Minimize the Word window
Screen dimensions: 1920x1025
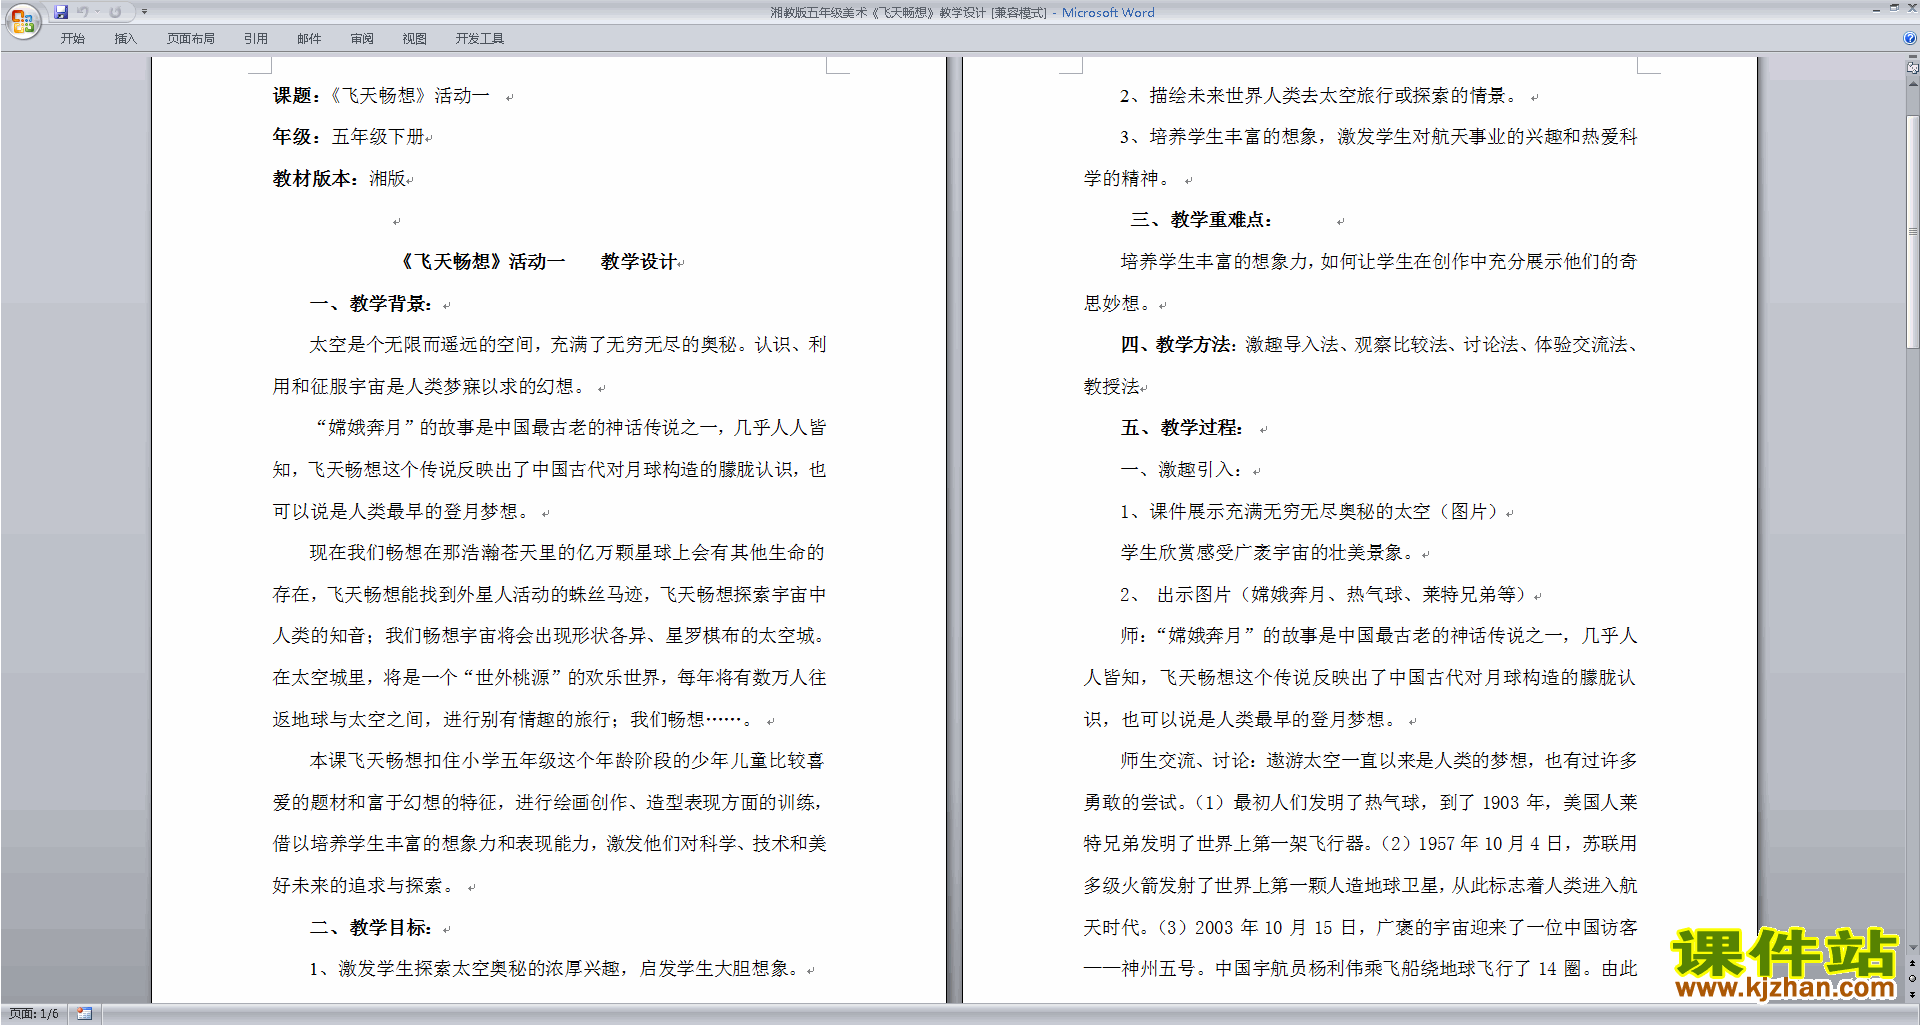tap(1876, 9)
